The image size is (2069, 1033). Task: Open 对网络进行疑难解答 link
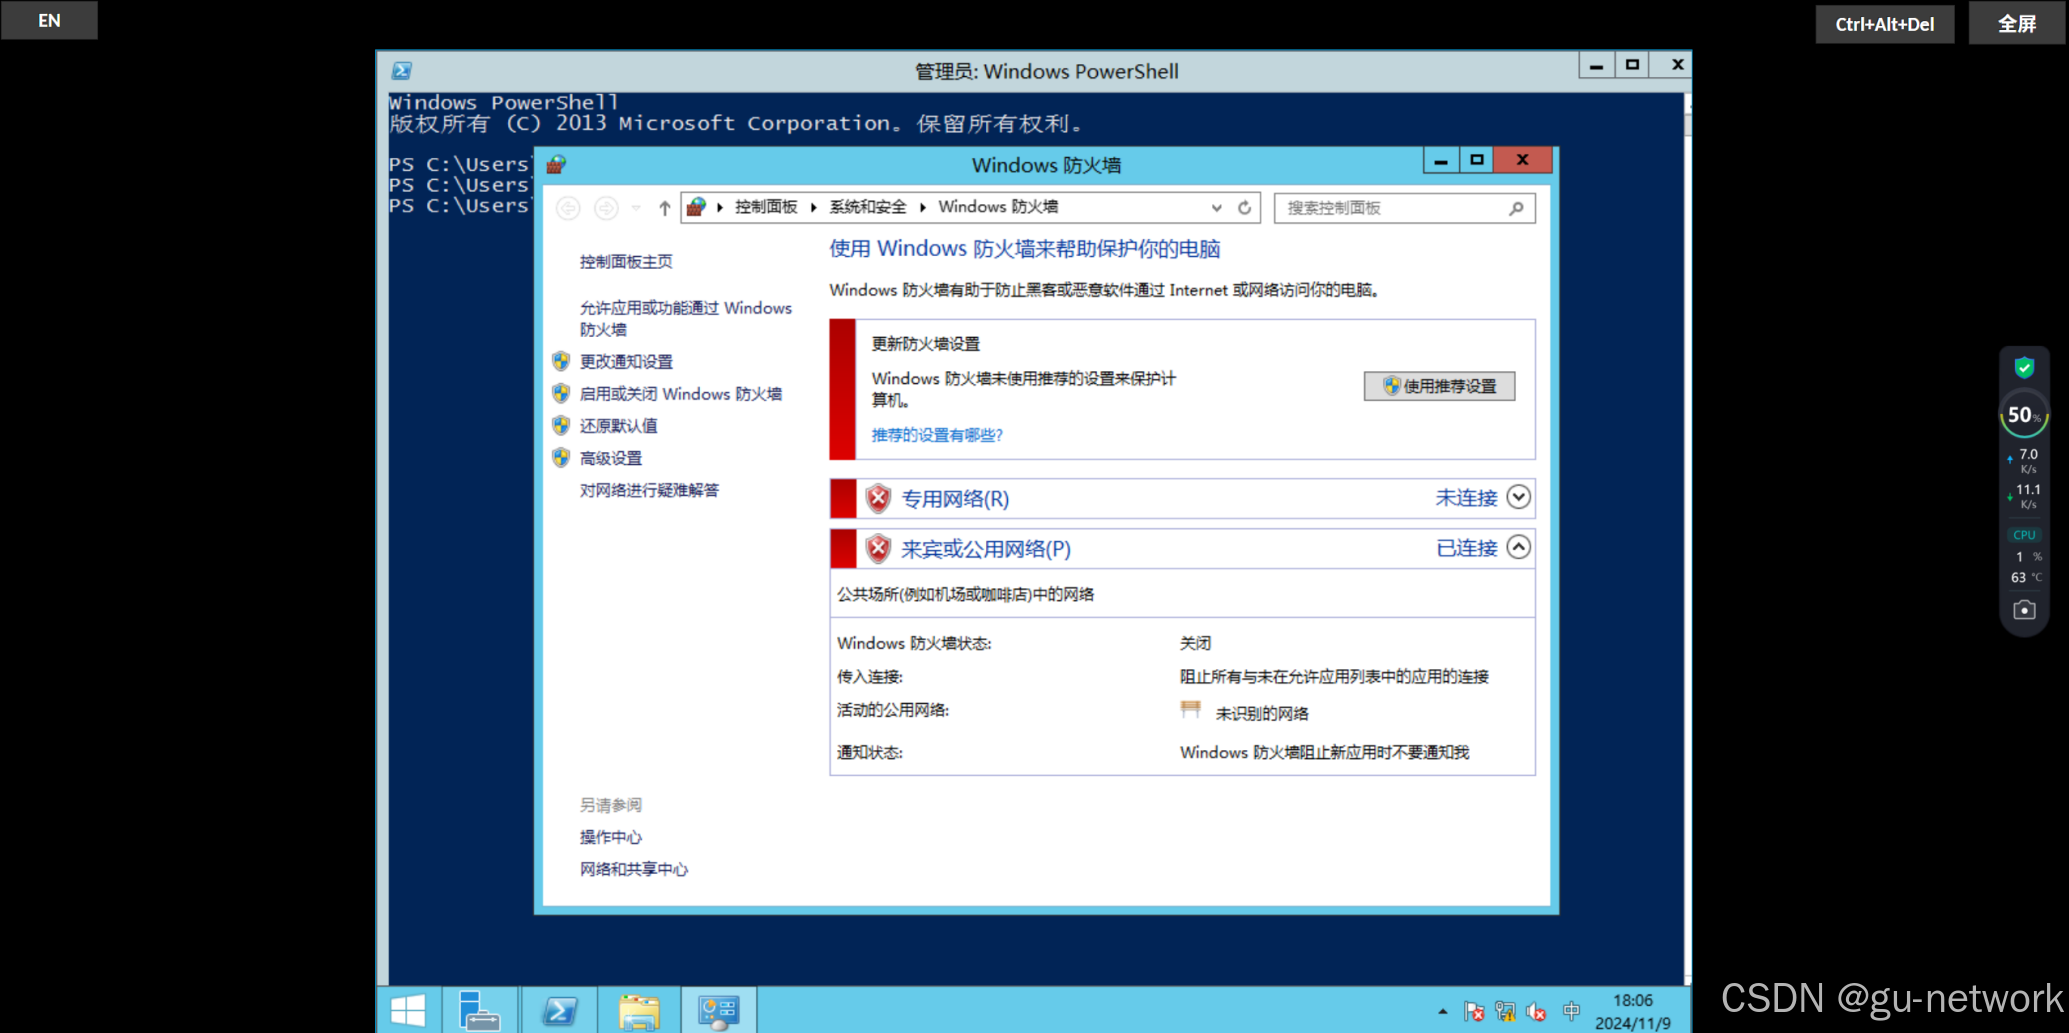point(649,490)
